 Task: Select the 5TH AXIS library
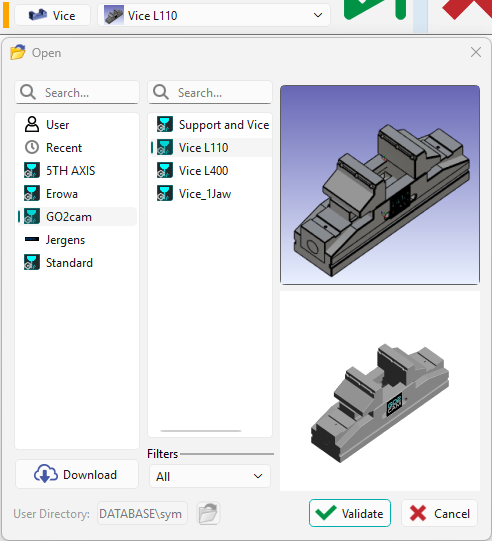(x=77, y=170)
